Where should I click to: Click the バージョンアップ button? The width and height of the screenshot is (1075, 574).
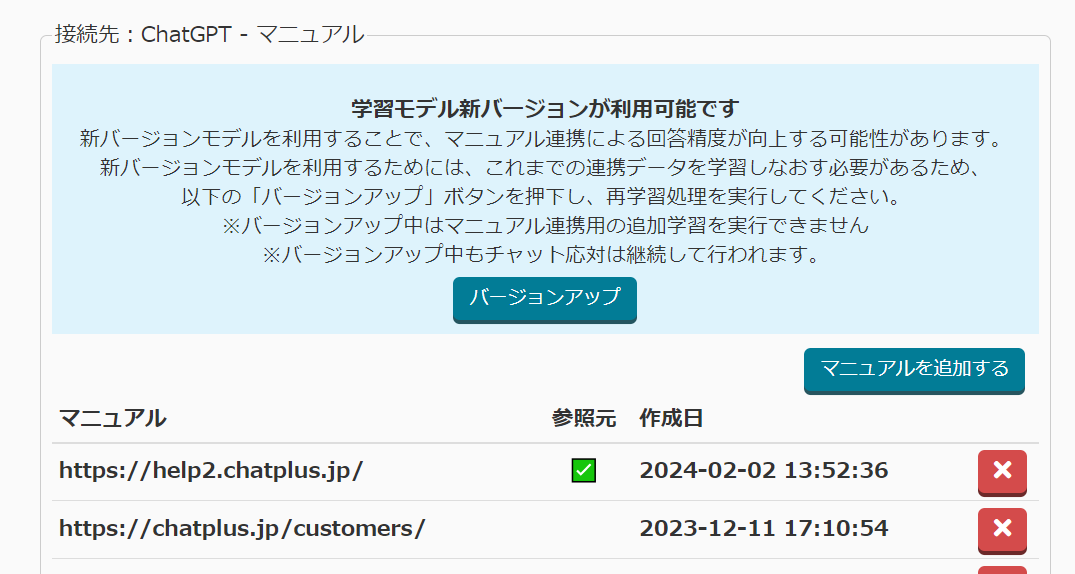coord(544,298)
